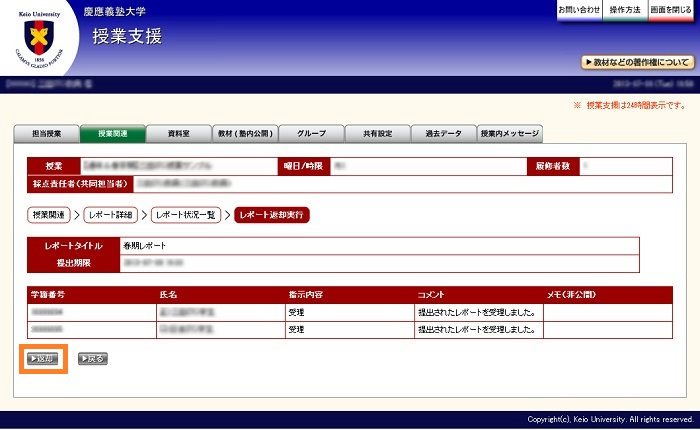Image resolution: width=700 pixels, height=430 pixels.
Task: Go to the グループ tab
Action: coord(311,133)
